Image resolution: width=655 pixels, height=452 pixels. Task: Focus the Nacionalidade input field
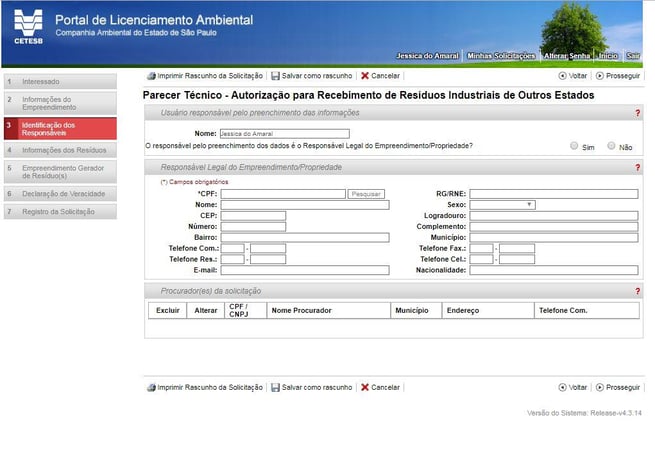tap(553, 270)
